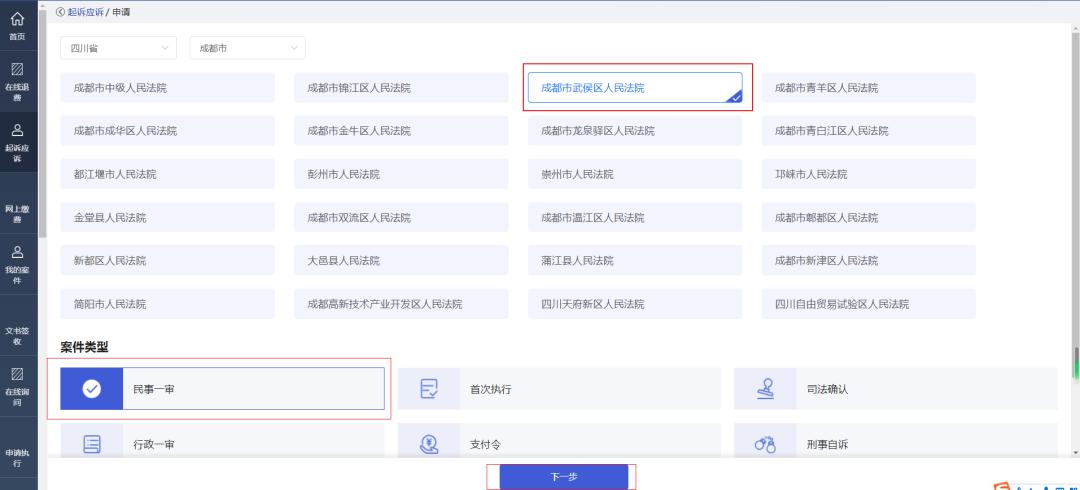Select the 刑事自诉 handcuffs icon
Viewport: 1080px width, 490px height.
[x=765, y=445]
